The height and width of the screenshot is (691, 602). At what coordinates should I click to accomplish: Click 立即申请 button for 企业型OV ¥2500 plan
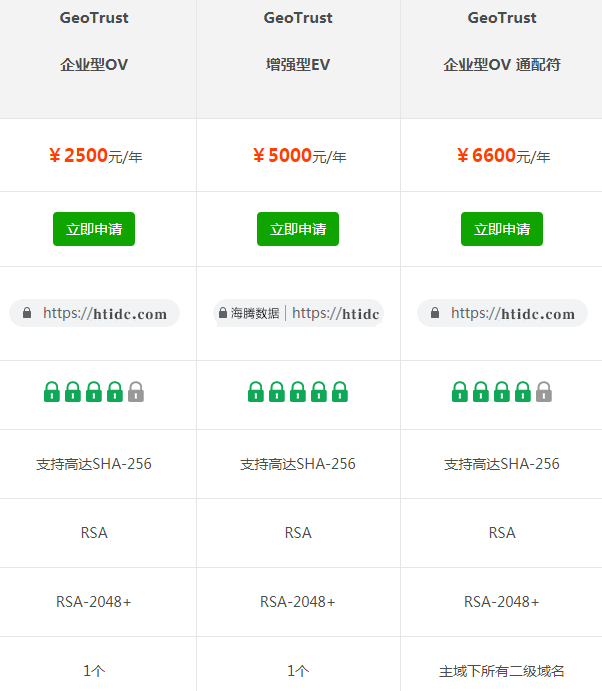tap(94, 229)
